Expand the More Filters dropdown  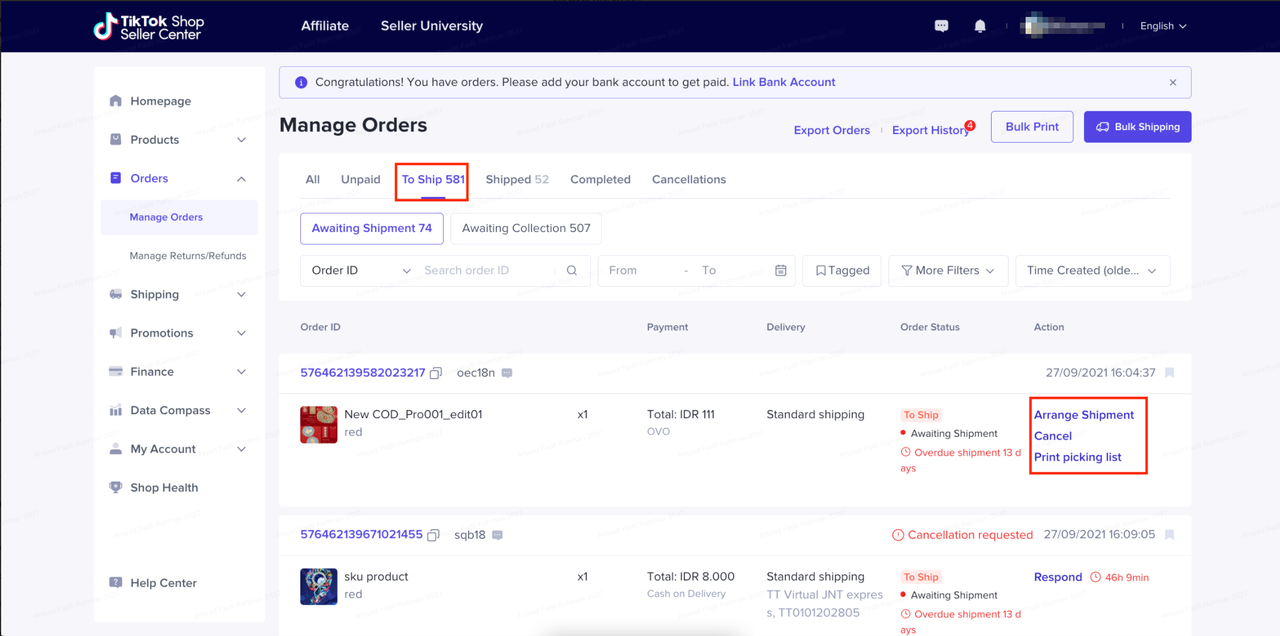click(947, 271)
